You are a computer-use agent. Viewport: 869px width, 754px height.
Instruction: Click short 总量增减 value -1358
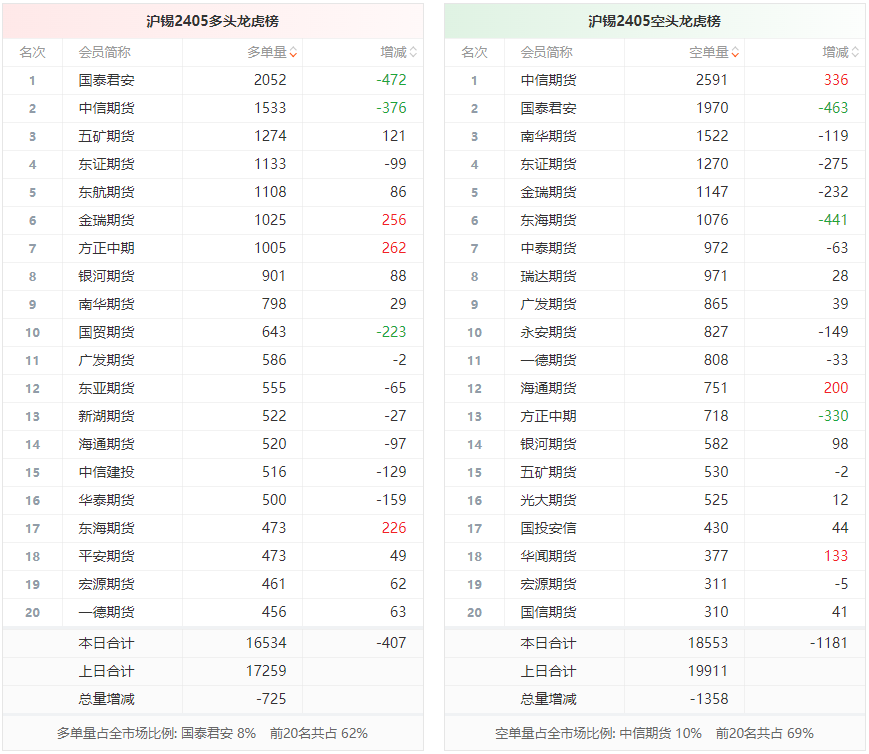(709, 699)
